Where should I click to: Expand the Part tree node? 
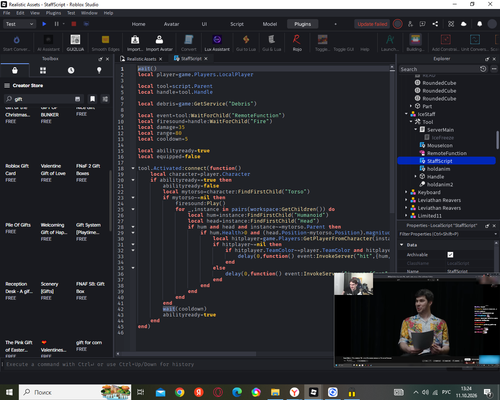(411, 106)
